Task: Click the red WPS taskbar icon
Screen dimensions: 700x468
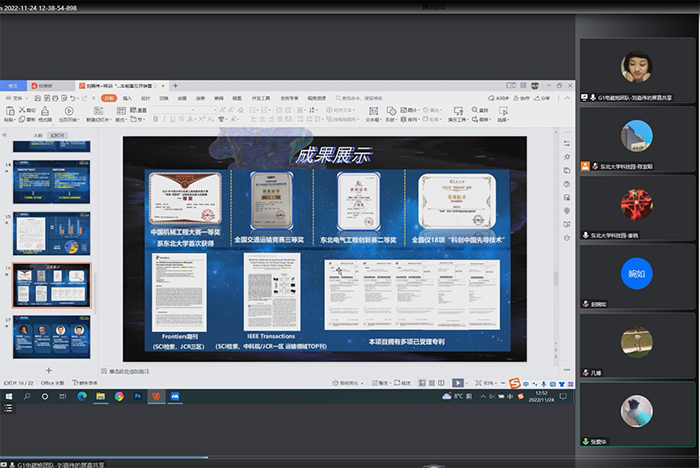Action: tap(156, 397)
